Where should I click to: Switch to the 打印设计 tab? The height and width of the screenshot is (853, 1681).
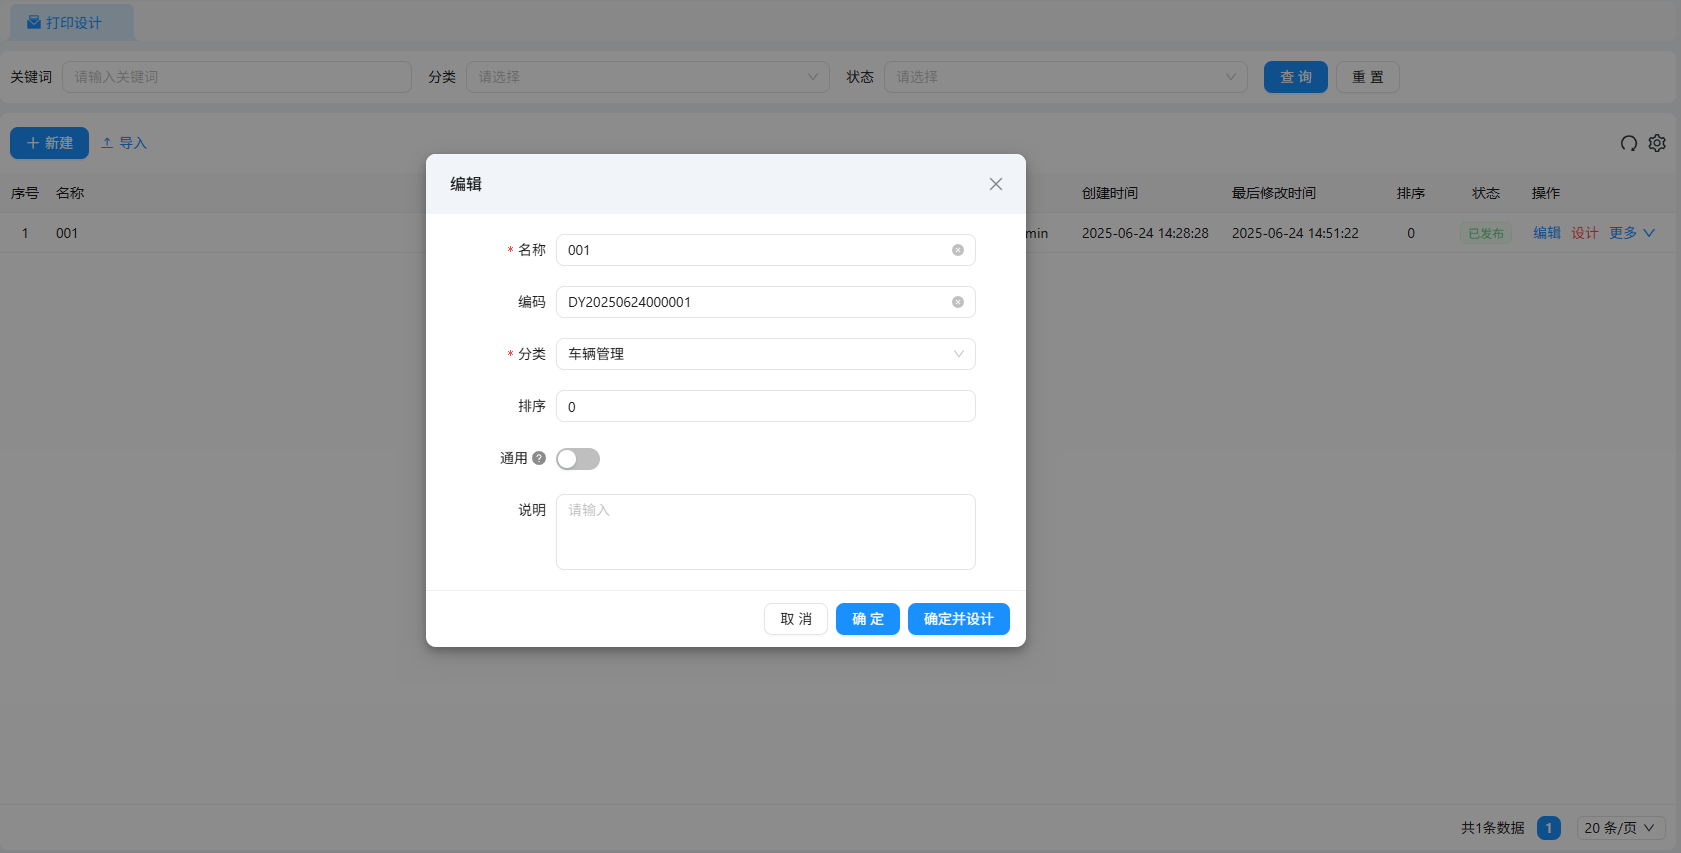coord(72,22)
